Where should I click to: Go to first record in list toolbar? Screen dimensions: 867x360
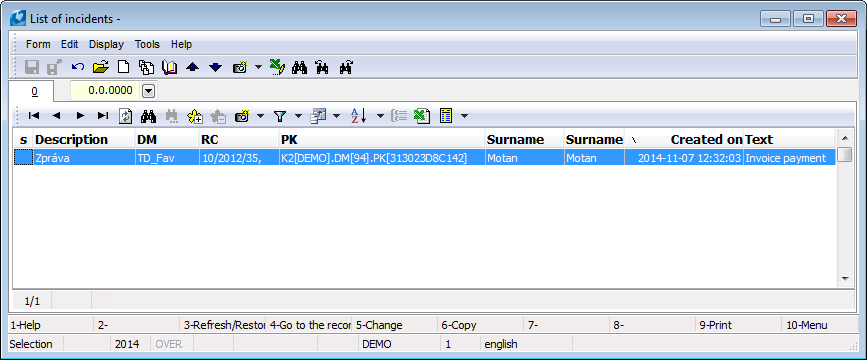pos(34,116)
